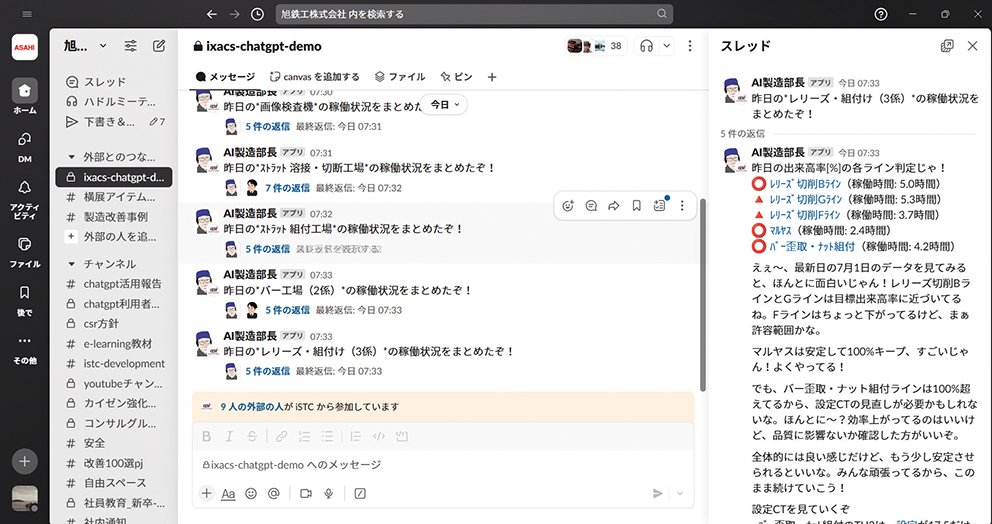Save the hovered message with the bookmark icon

[636, 206]
